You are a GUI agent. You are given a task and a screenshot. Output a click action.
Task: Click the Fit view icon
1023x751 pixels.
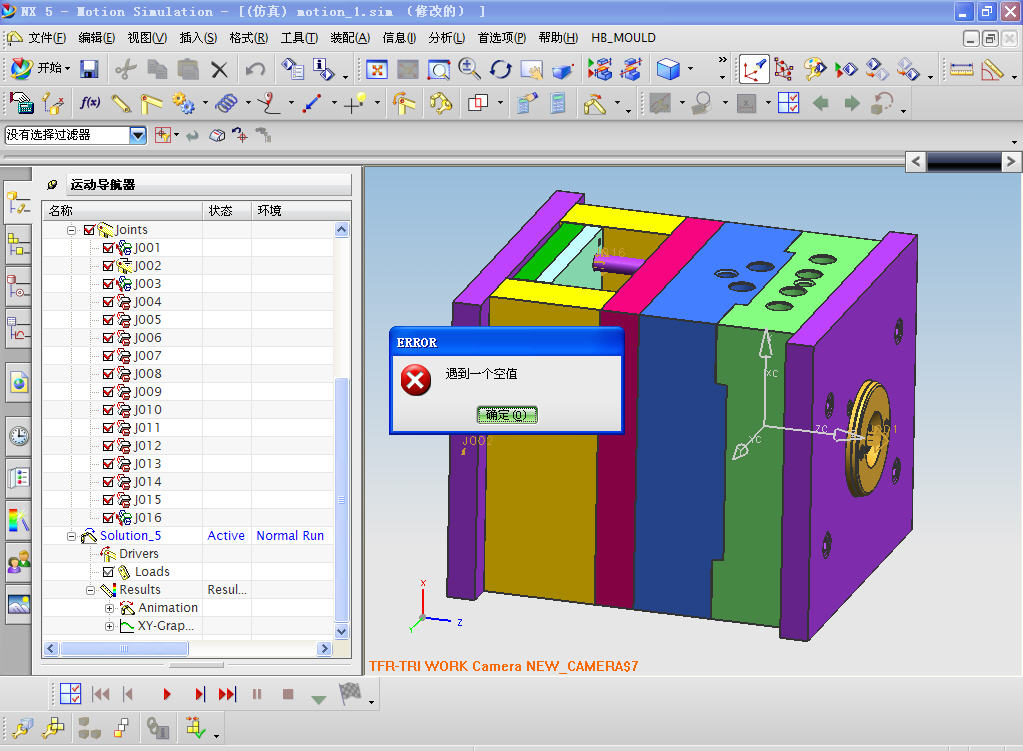coord(377,69)
